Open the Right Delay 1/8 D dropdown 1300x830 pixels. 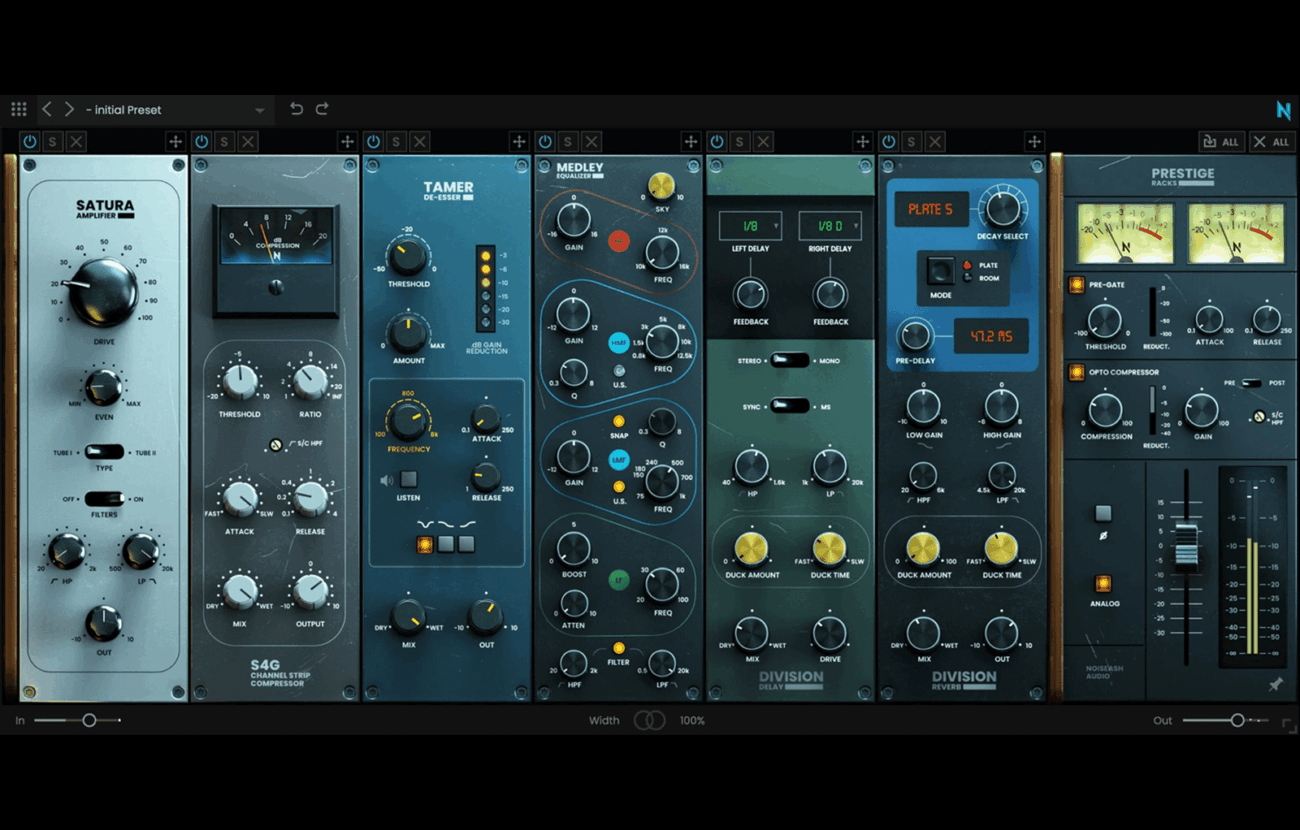830,226
